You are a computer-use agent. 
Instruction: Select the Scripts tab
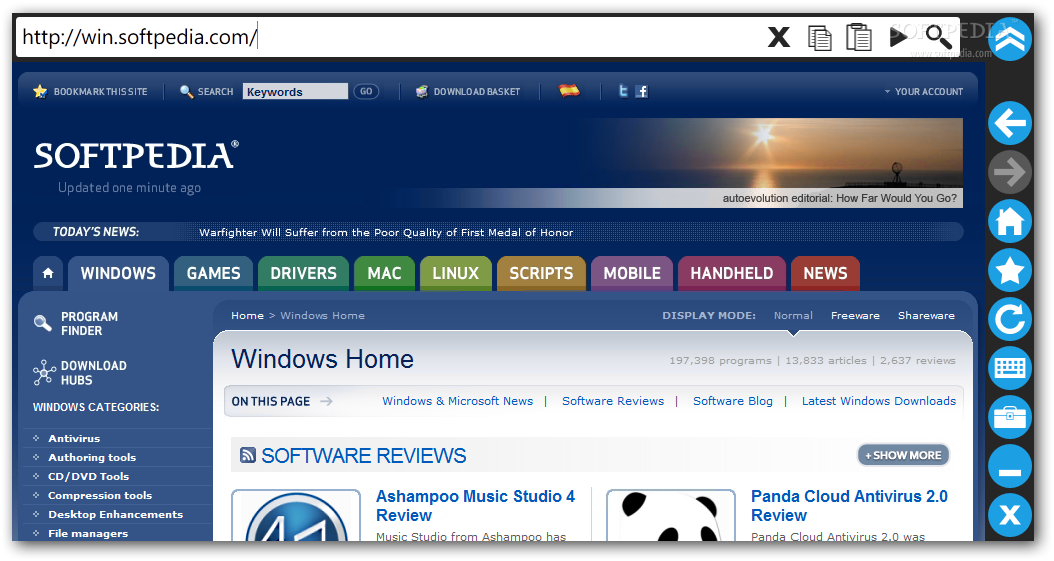541,273
